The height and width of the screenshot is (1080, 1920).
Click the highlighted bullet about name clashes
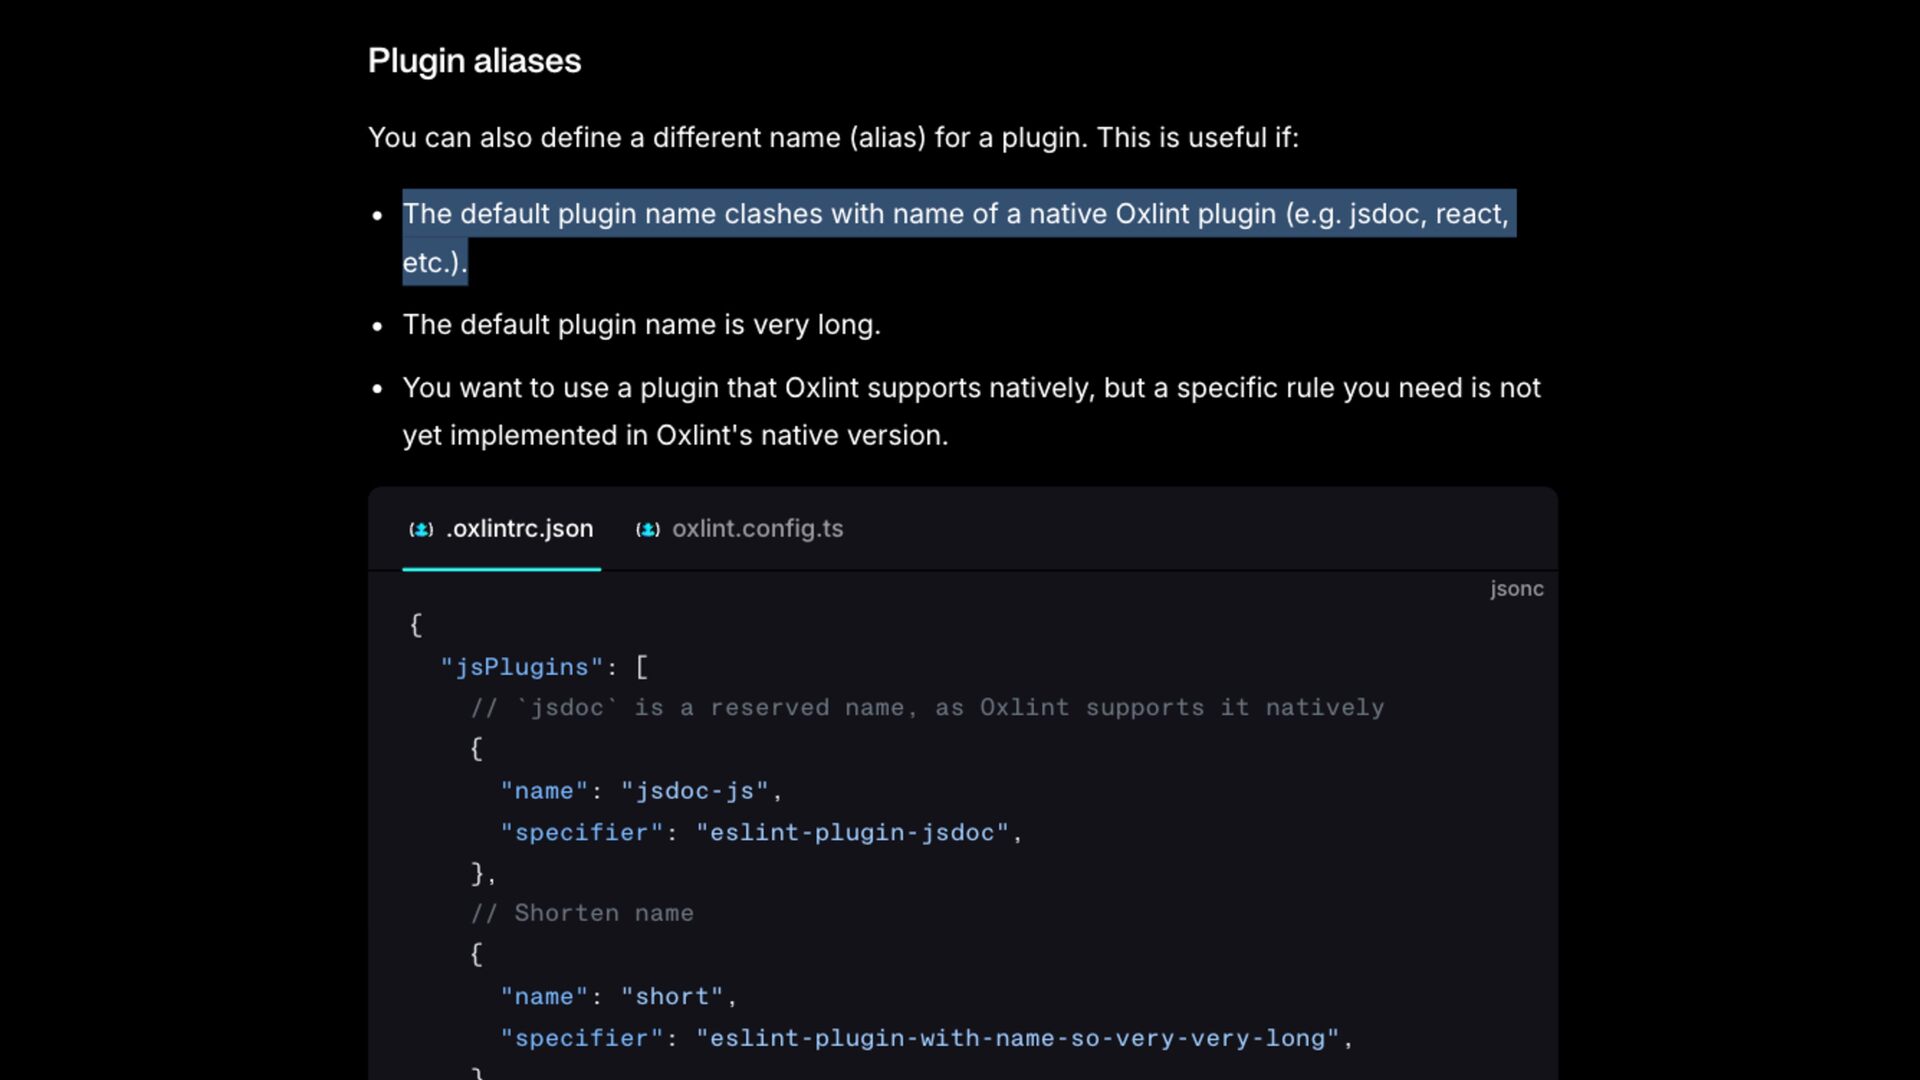click(x=955, y=214)
